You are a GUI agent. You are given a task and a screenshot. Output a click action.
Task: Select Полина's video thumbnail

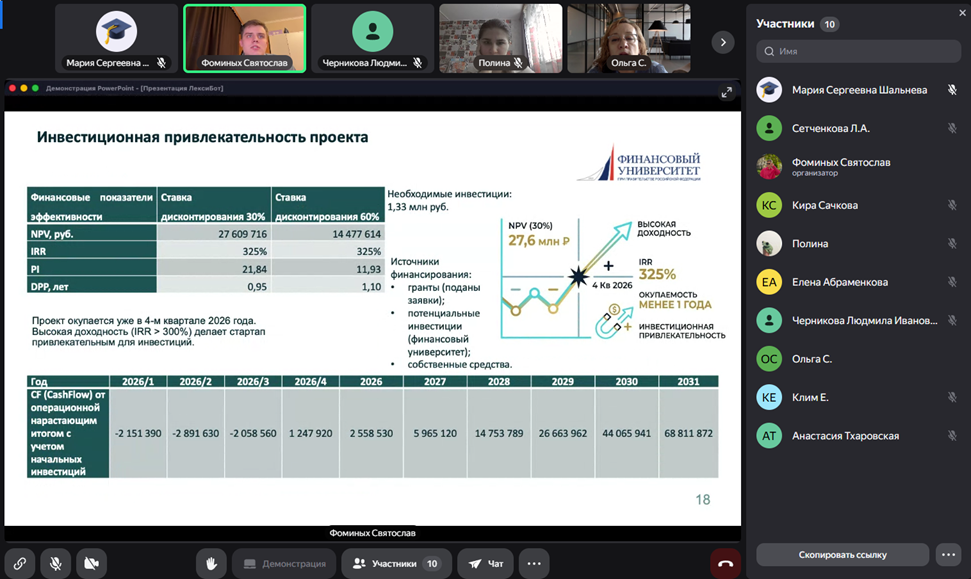click(x=500, y=39)
